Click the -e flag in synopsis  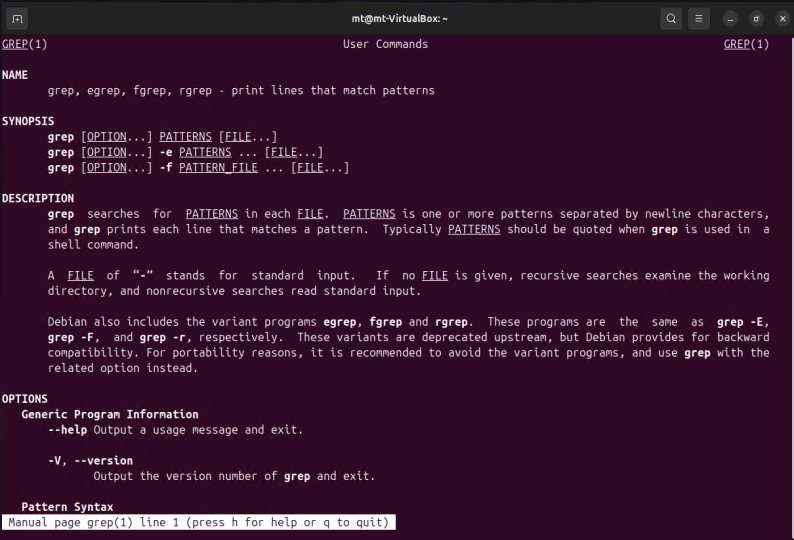click(166, 152)
